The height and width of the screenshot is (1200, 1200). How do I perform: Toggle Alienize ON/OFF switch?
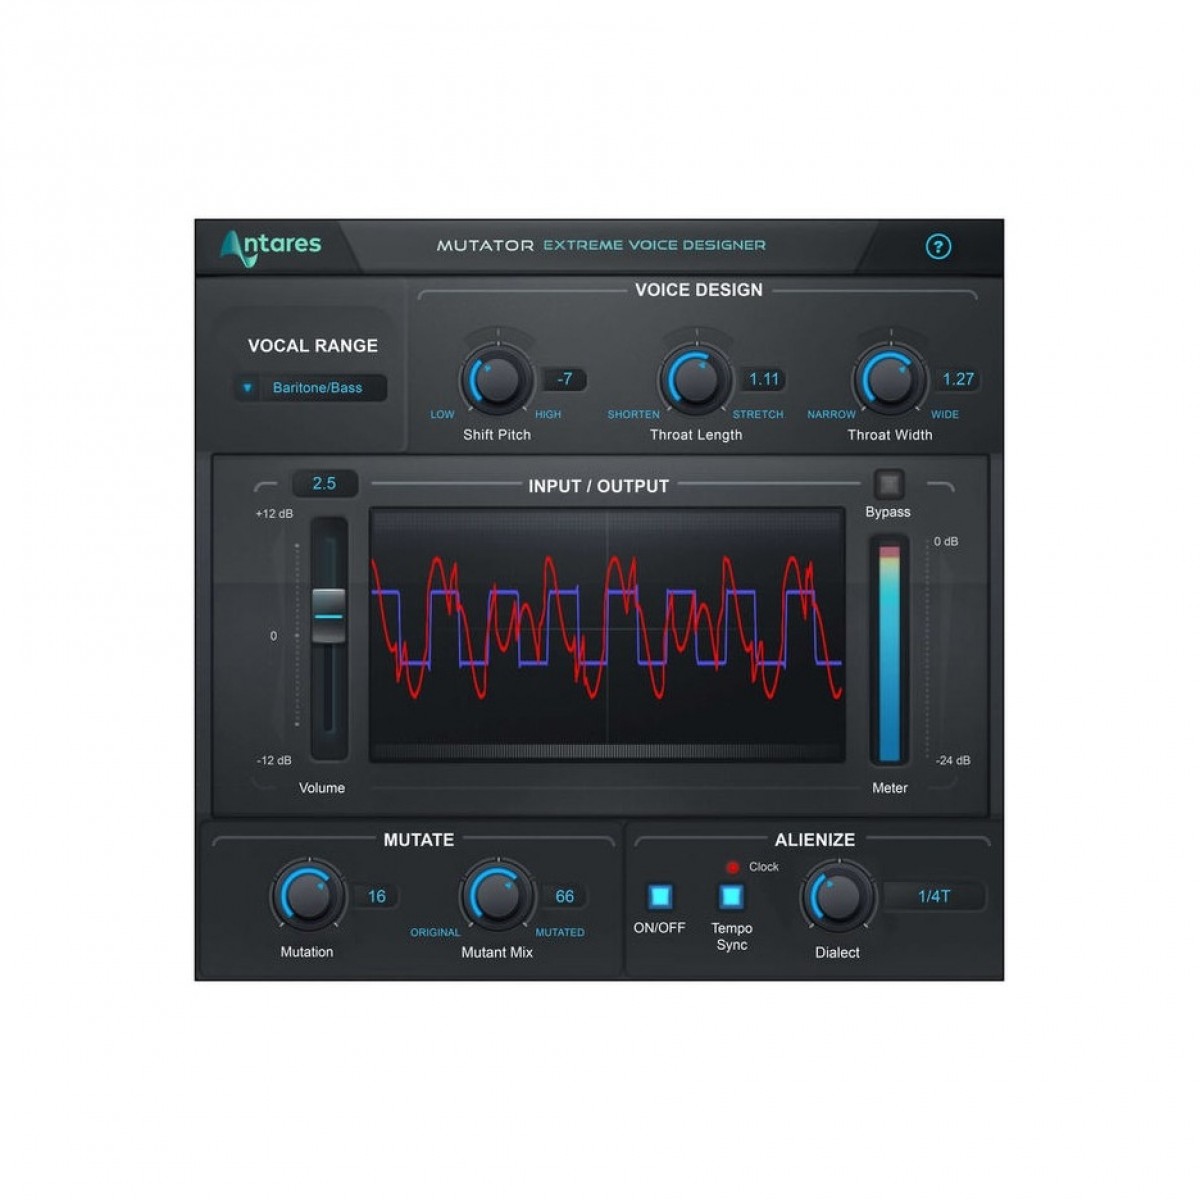pyautogui.click(x=660, y=896)
